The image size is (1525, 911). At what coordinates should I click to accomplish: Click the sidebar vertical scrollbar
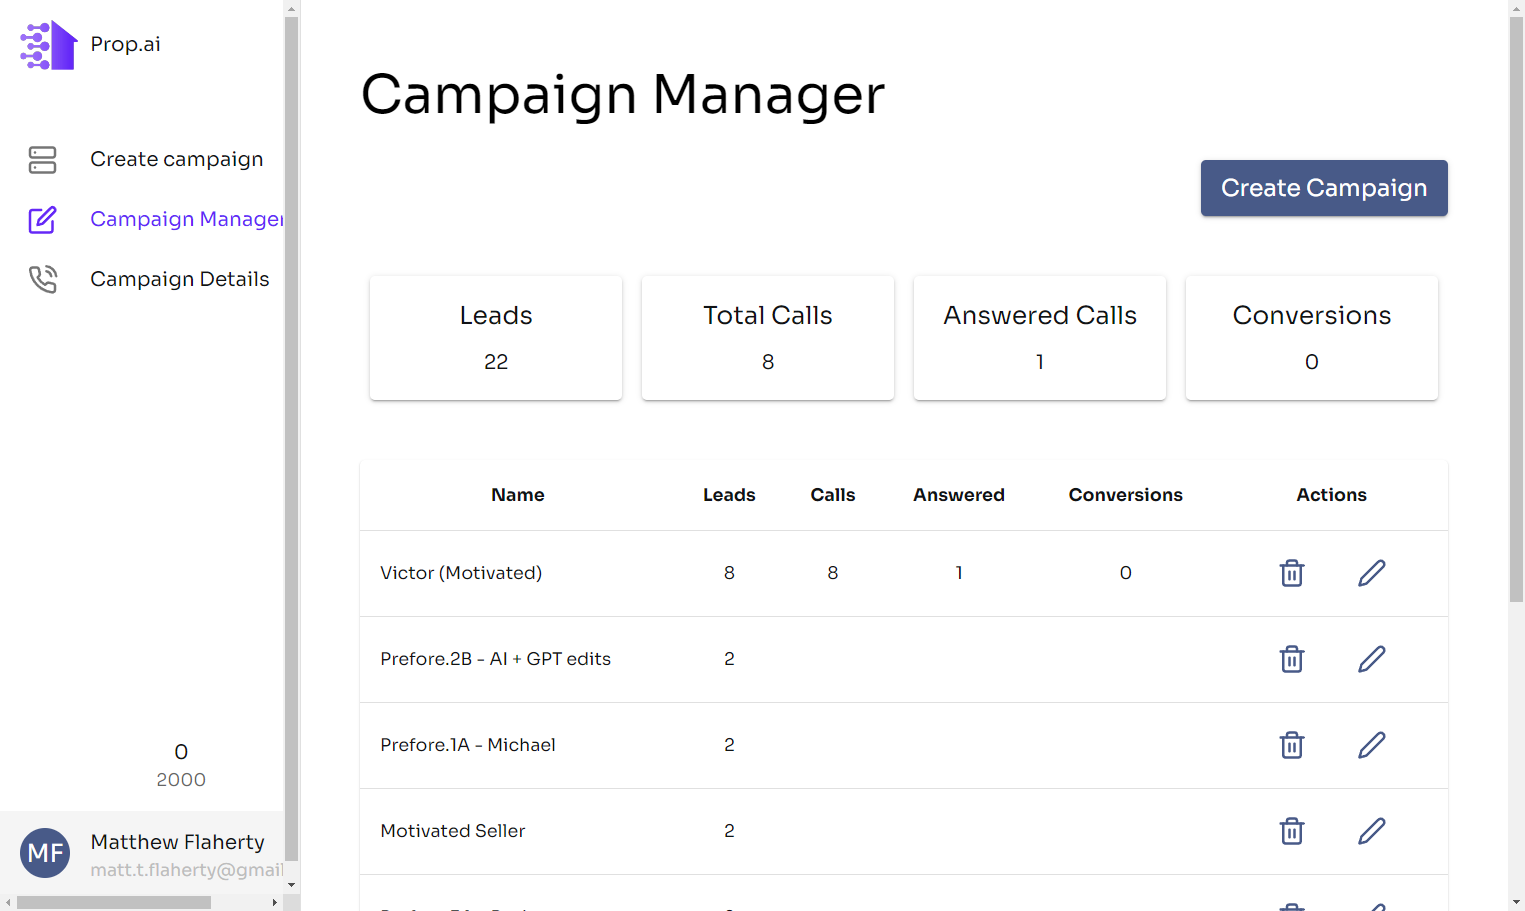[291, 438]
